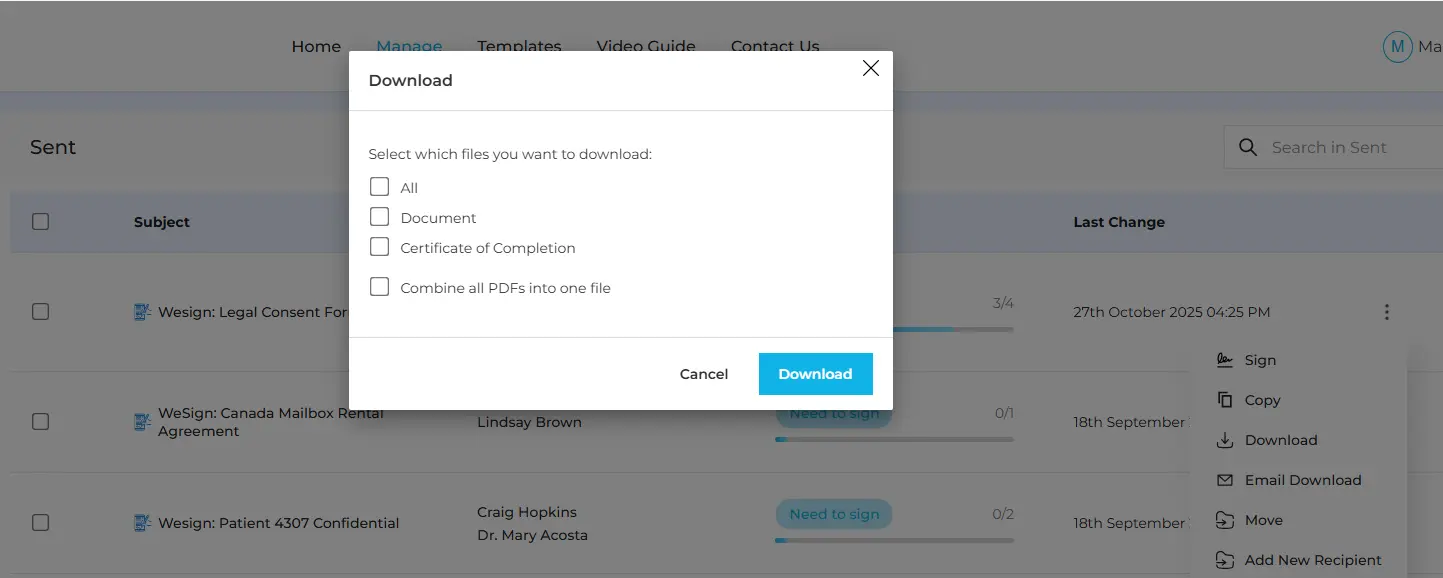The width and height of the screenshot is (1443, 578).
Task: Click the Email Download envelope icon
Action: coord(1224,480)
